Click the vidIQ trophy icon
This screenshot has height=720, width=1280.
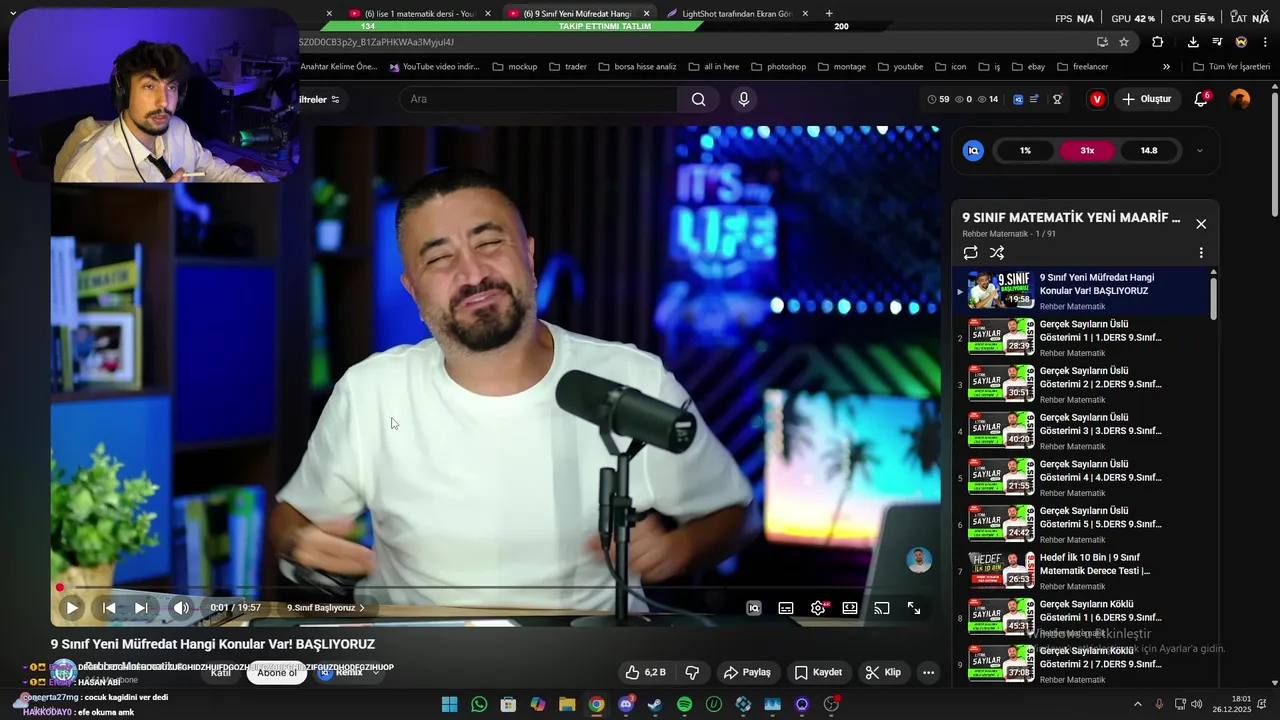click(1057, 99)
